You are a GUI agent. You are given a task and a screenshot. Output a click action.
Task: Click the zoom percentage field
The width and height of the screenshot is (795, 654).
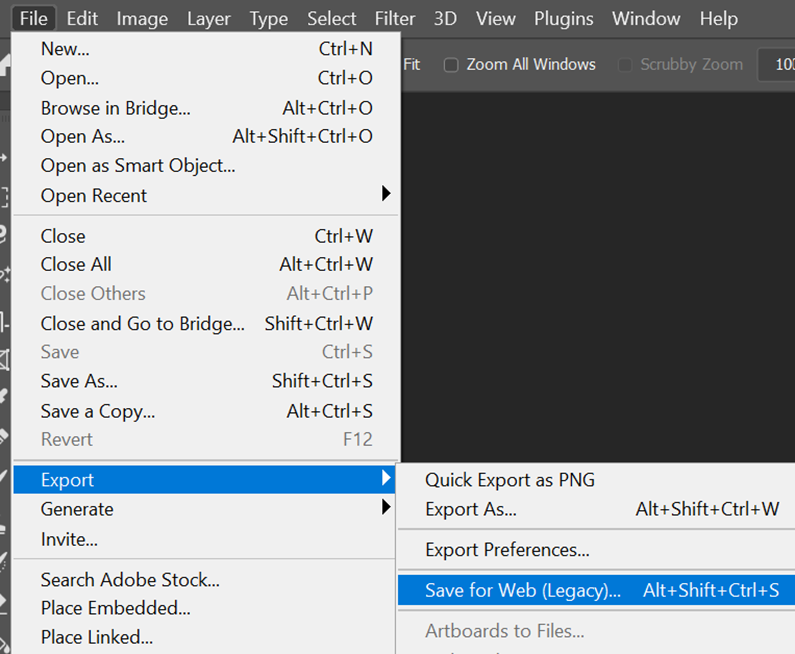coord(784,65)
